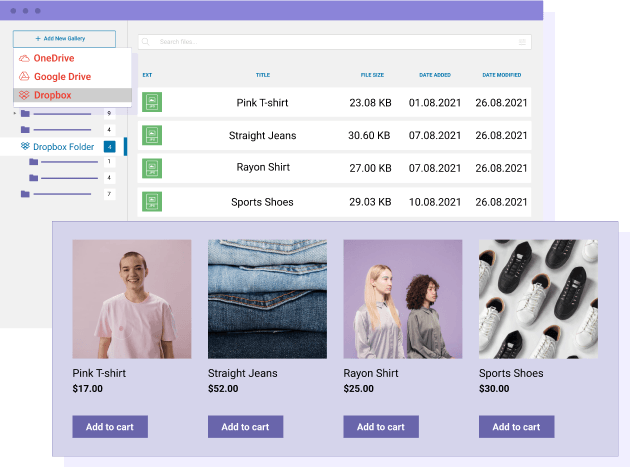Image resolution: width=630 pixels, height=467 pixels.
Task: Add Sports Shoes to cart
Action: tap(517, 427)
